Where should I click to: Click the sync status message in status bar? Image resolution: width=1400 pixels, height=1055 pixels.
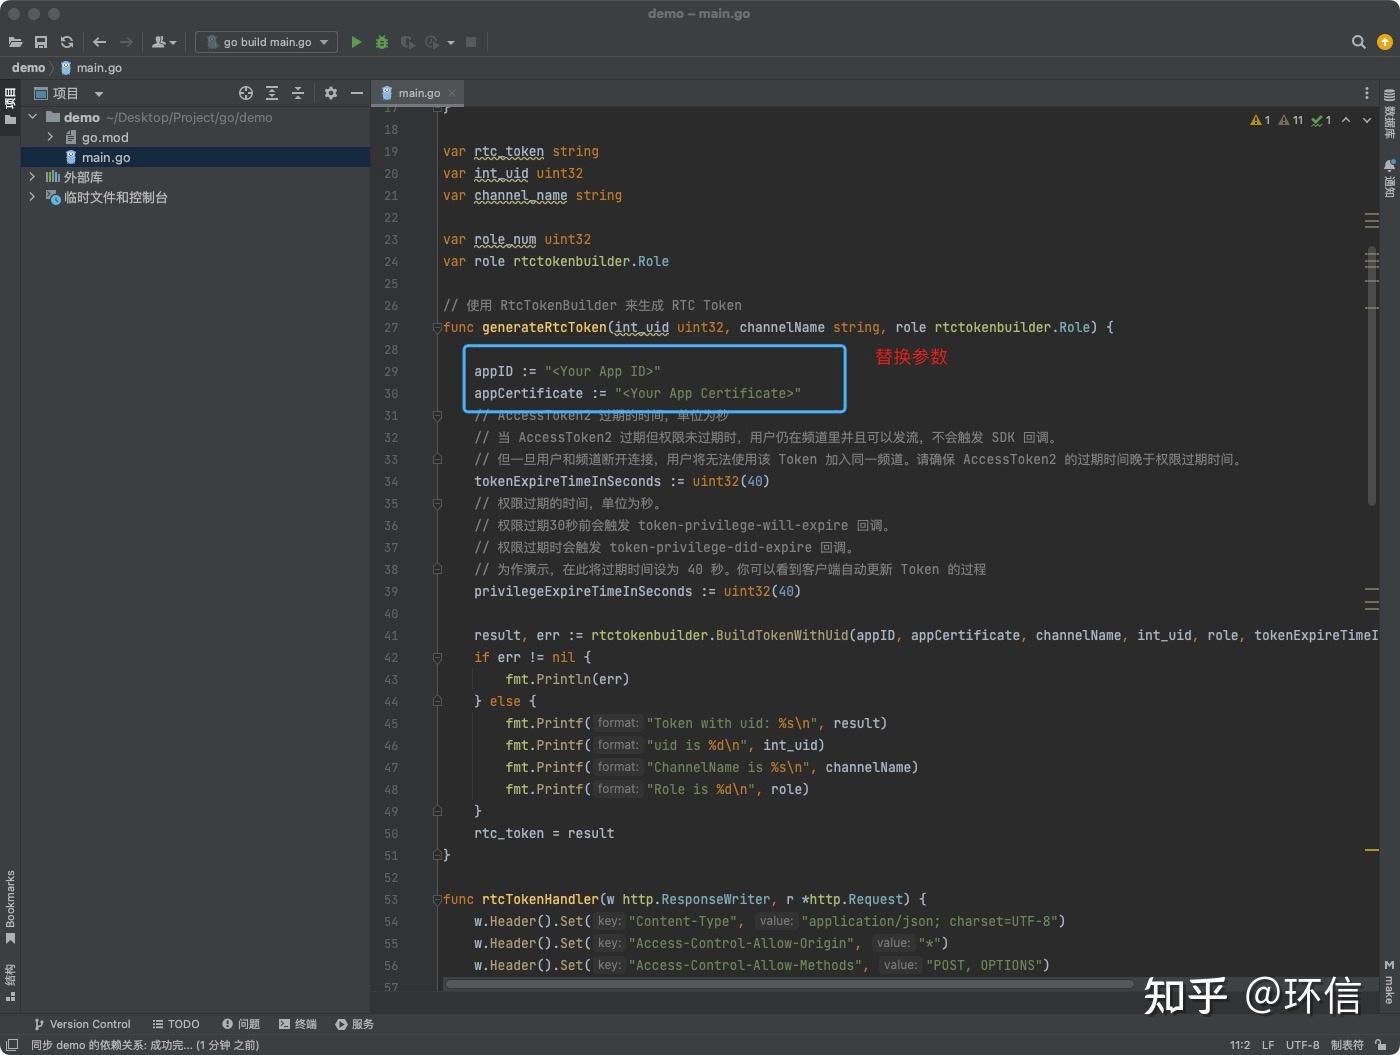click(x=145, y=1045)
